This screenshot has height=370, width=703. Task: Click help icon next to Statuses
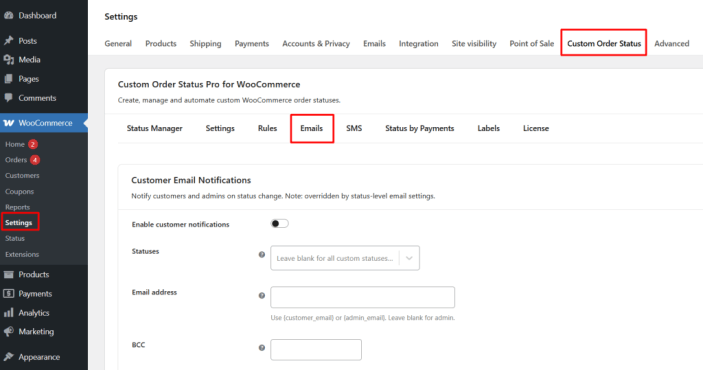point(262,255)
